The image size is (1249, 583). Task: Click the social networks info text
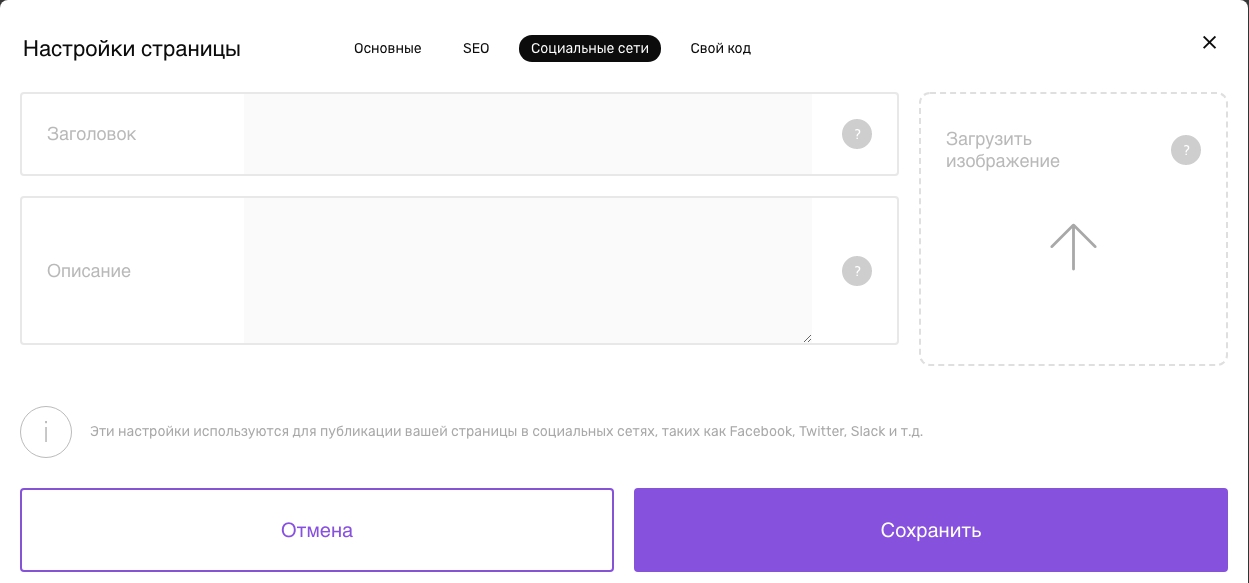(506, 432)
